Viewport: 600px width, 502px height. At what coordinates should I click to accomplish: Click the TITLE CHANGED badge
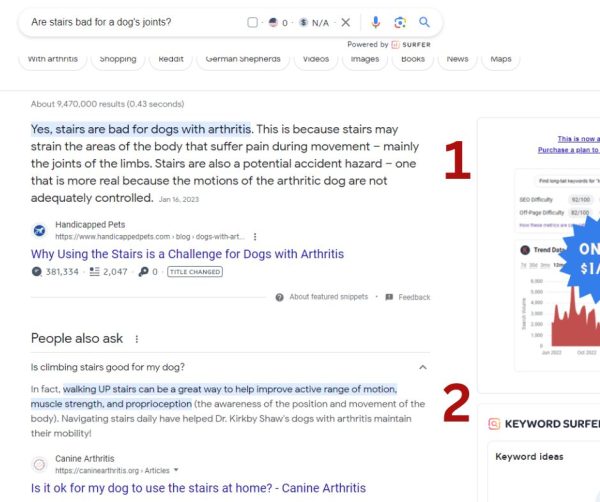click(195, 272)
